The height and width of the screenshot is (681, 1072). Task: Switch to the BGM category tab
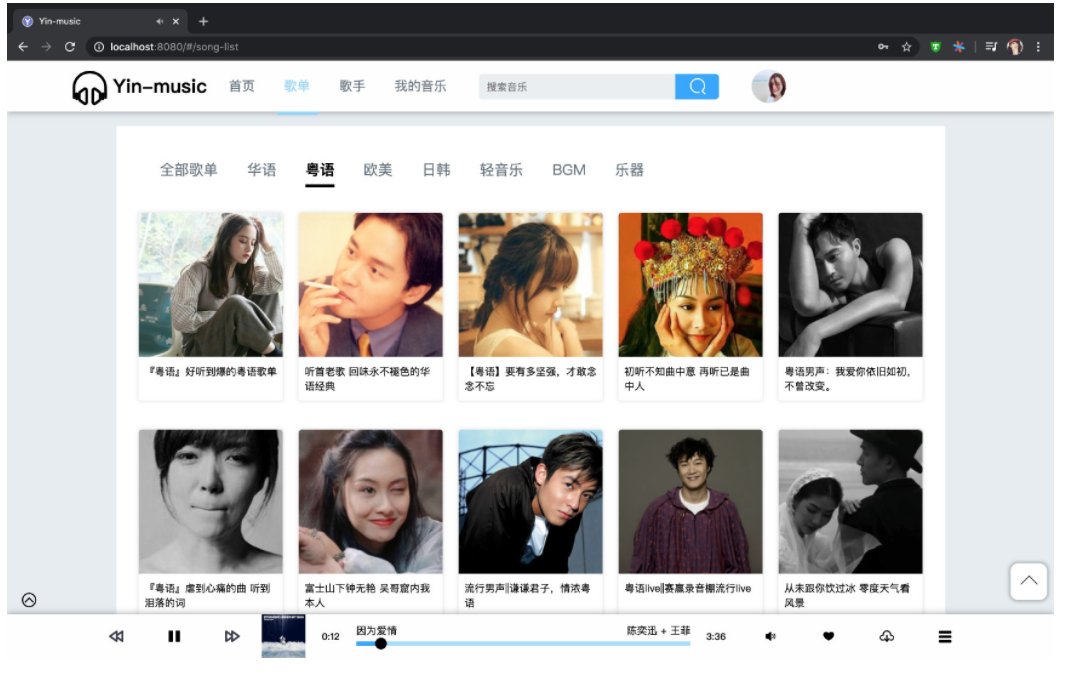tap(569, 170)
